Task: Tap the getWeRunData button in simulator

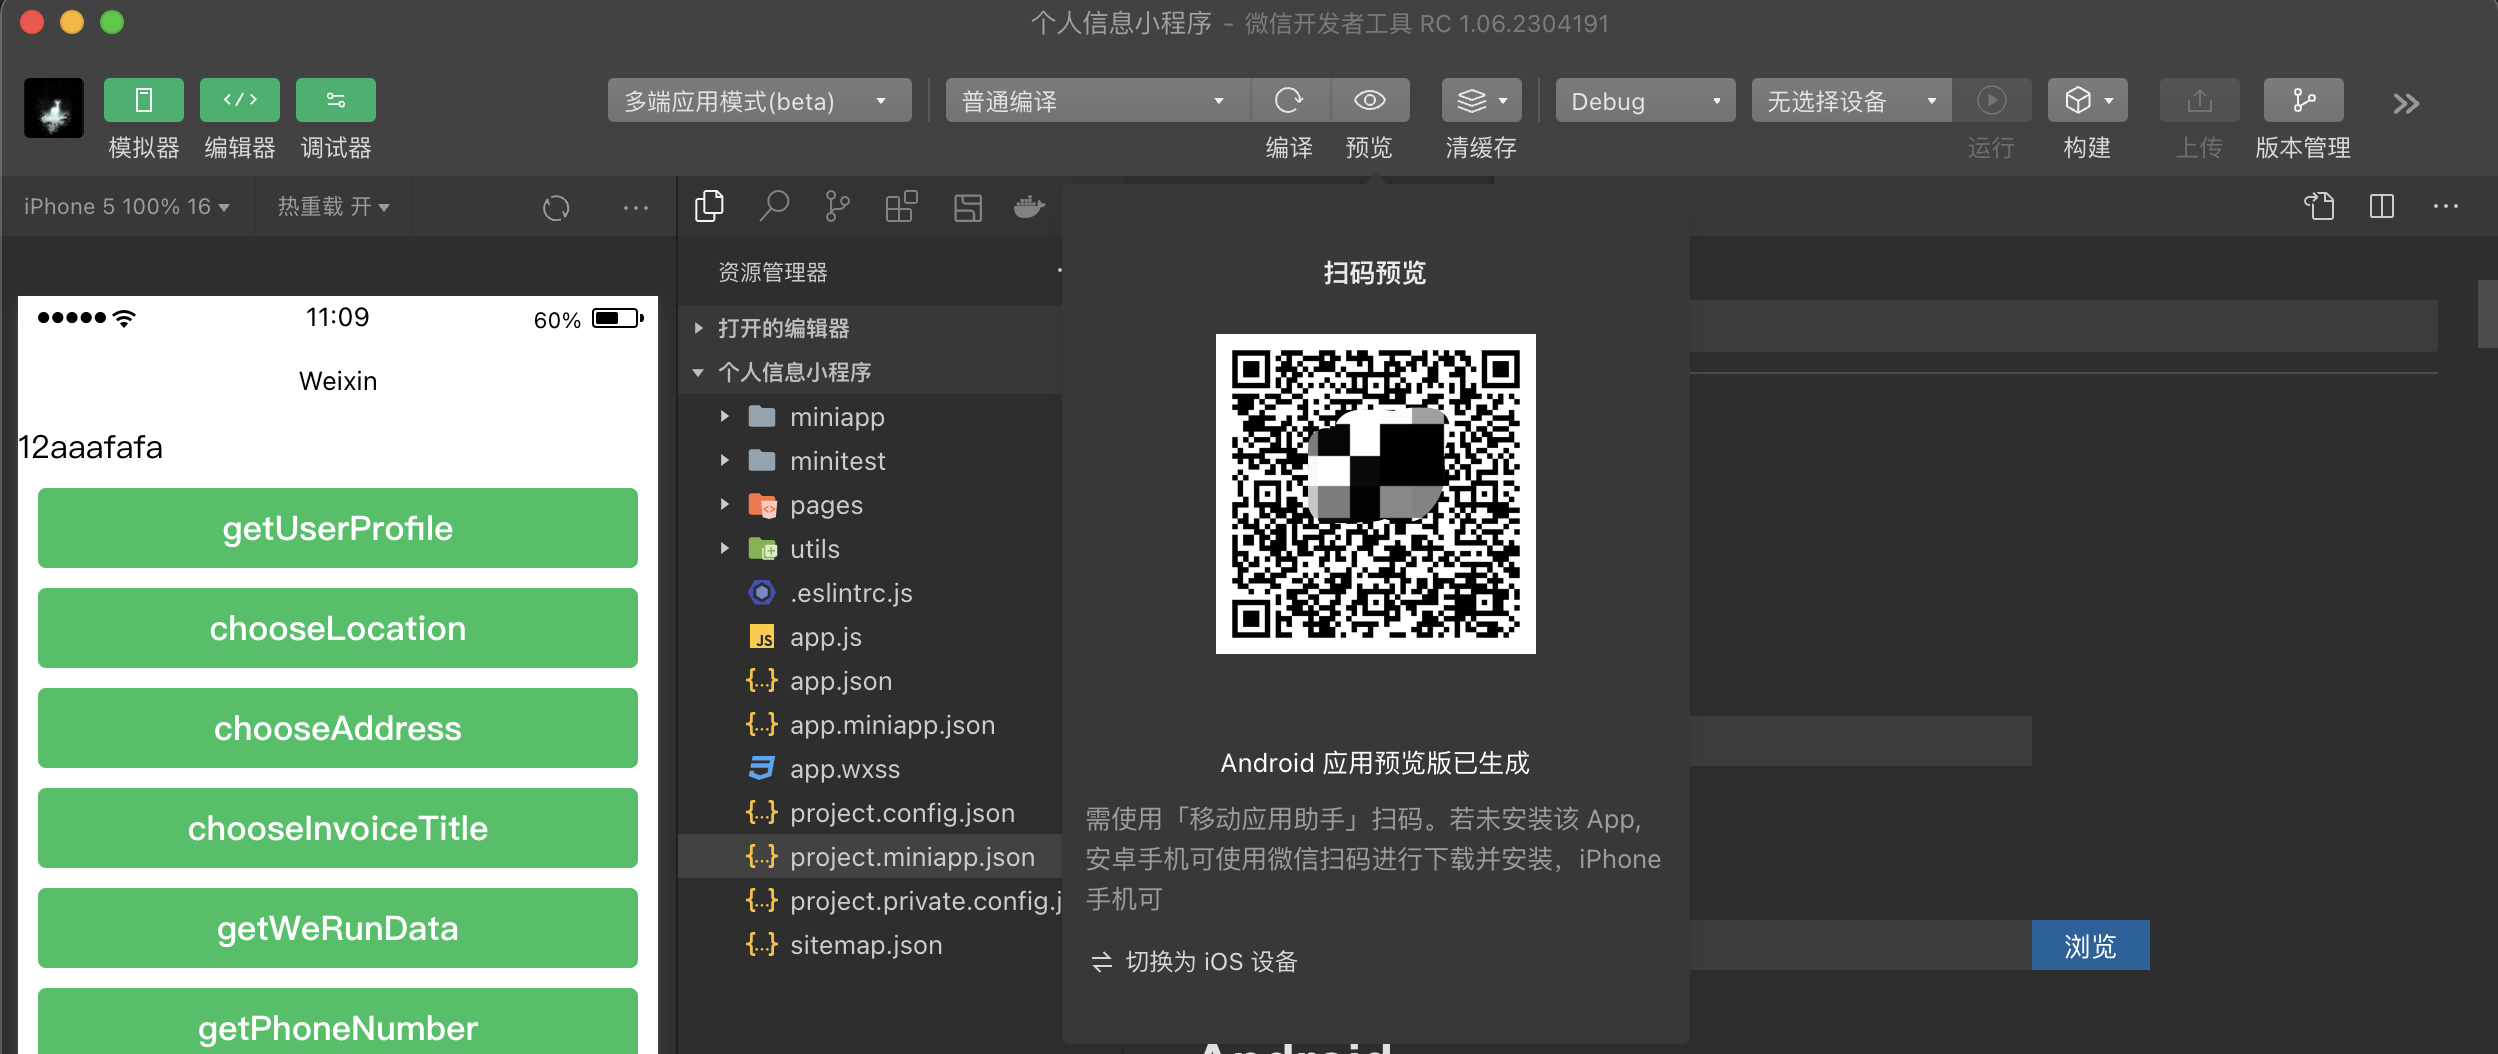Action: click(x=338, y=928)
